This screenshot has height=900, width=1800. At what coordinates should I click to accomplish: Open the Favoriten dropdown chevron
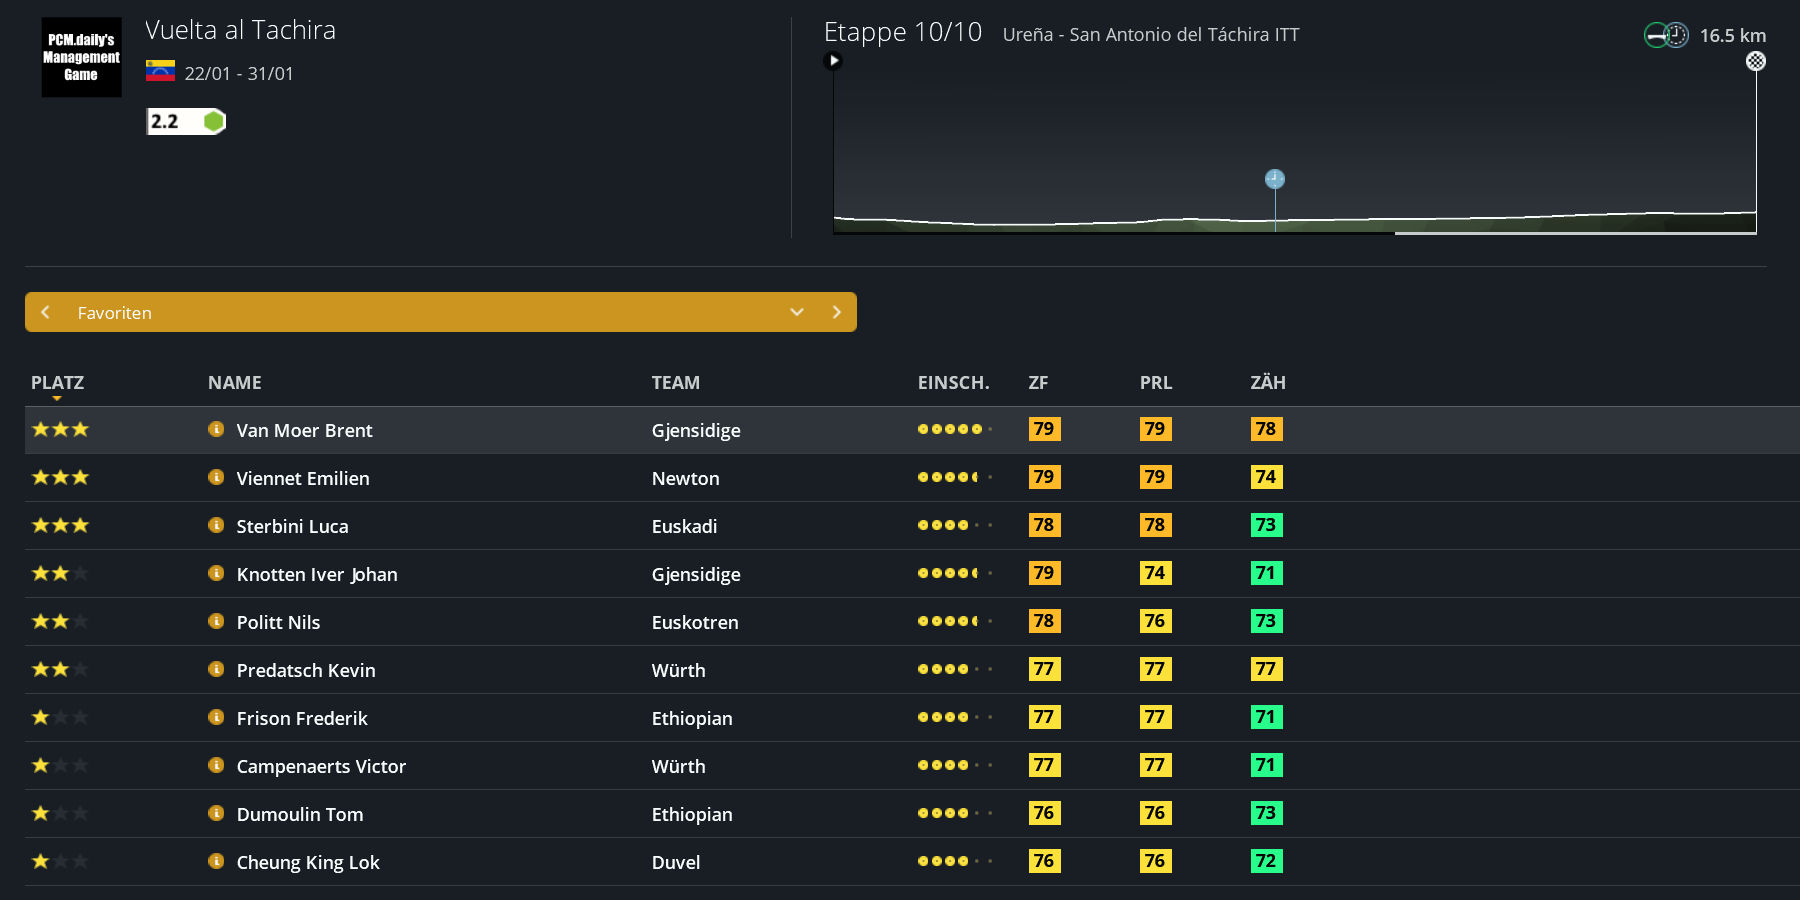(x=797, y=312)
